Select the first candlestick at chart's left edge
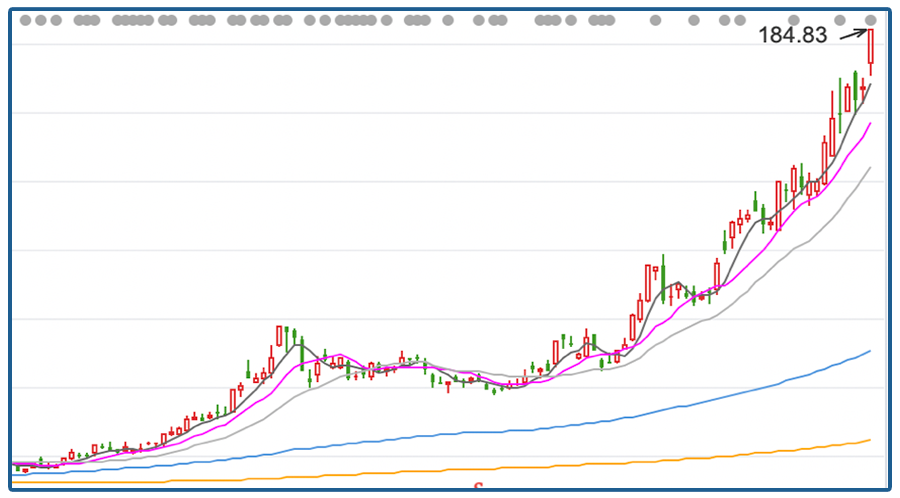This screenshot has height=498, width=900. [18, 467]
